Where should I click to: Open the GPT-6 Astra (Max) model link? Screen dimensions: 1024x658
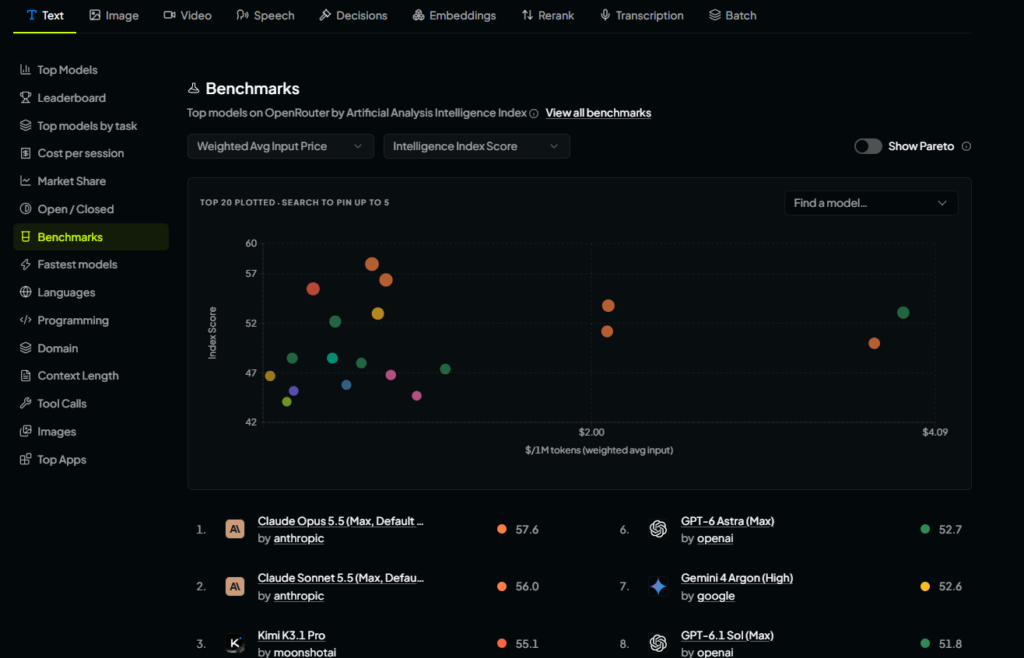click(728, 521)
